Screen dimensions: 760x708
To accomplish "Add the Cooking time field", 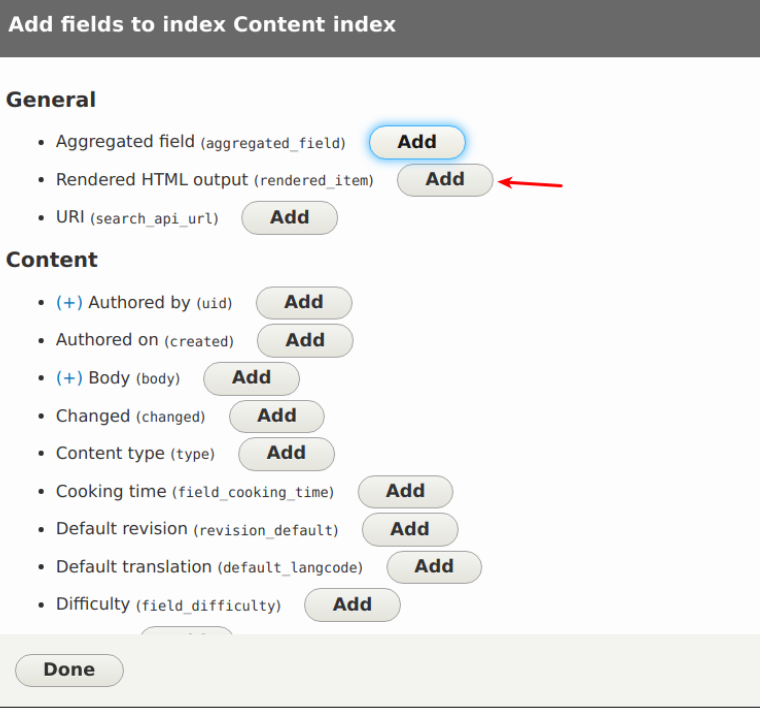I will pyautogui.click(x=405, y=491).
